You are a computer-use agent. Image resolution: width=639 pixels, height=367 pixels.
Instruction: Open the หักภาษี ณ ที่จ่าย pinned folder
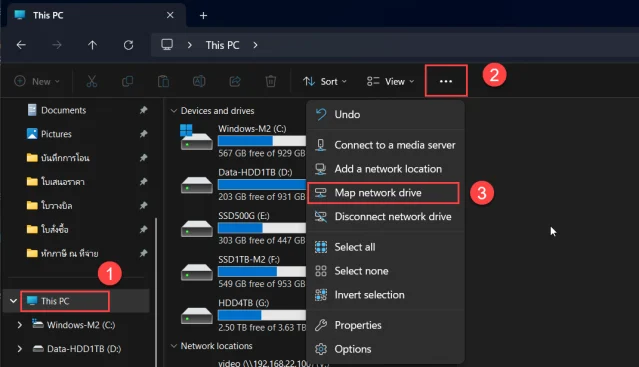(70, 253)
